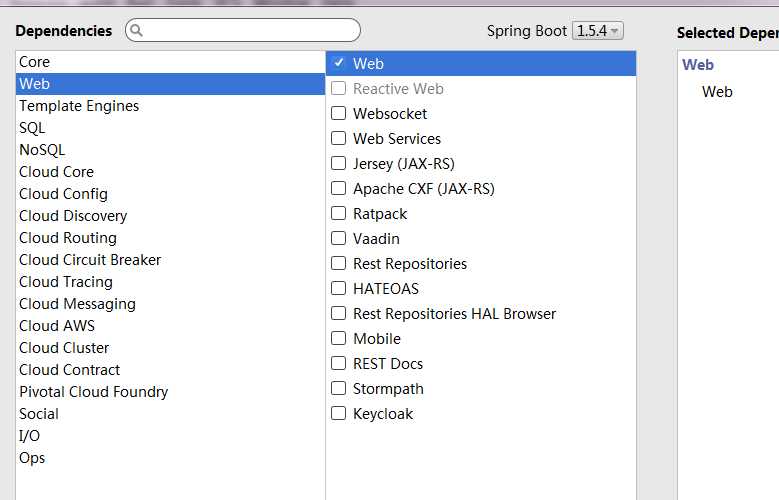Open the Spring Boot version 1.5.4 dropdown

point(598,31)
